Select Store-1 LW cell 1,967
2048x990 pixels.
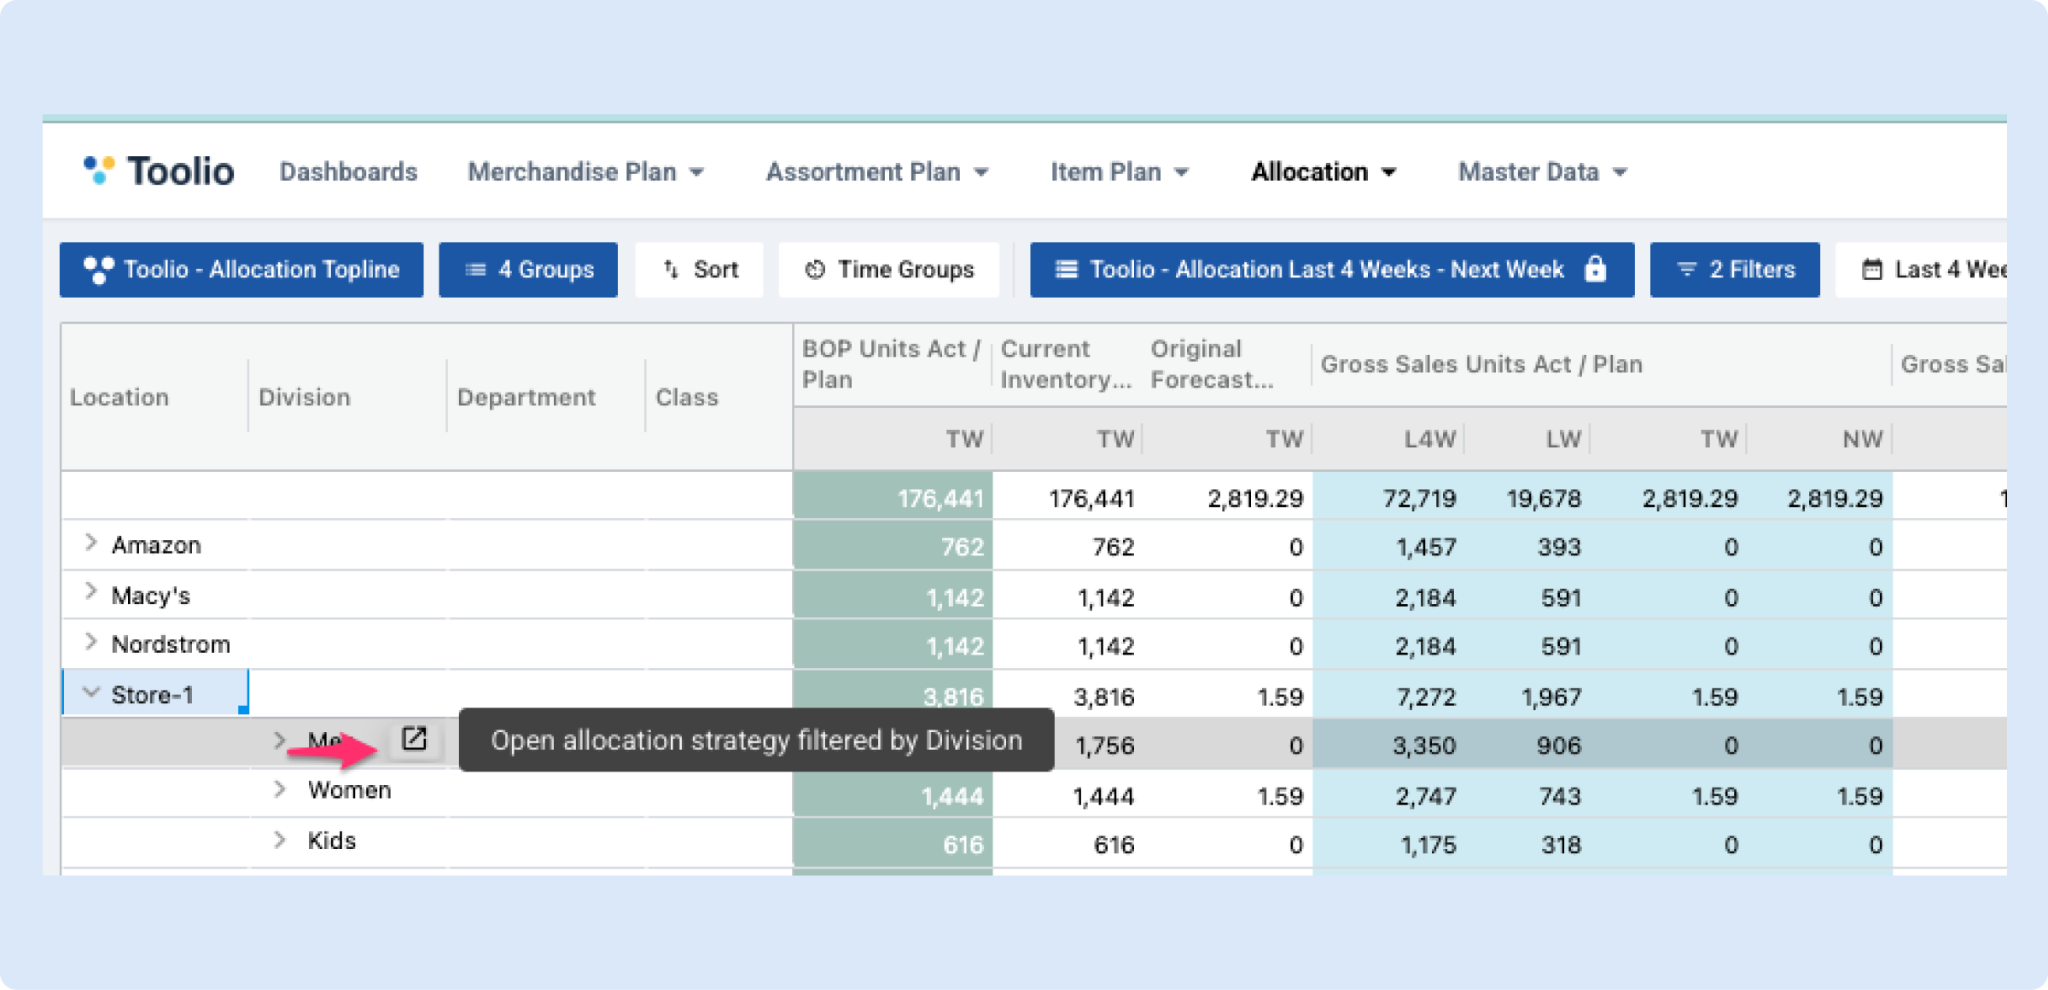point(1527,696)
